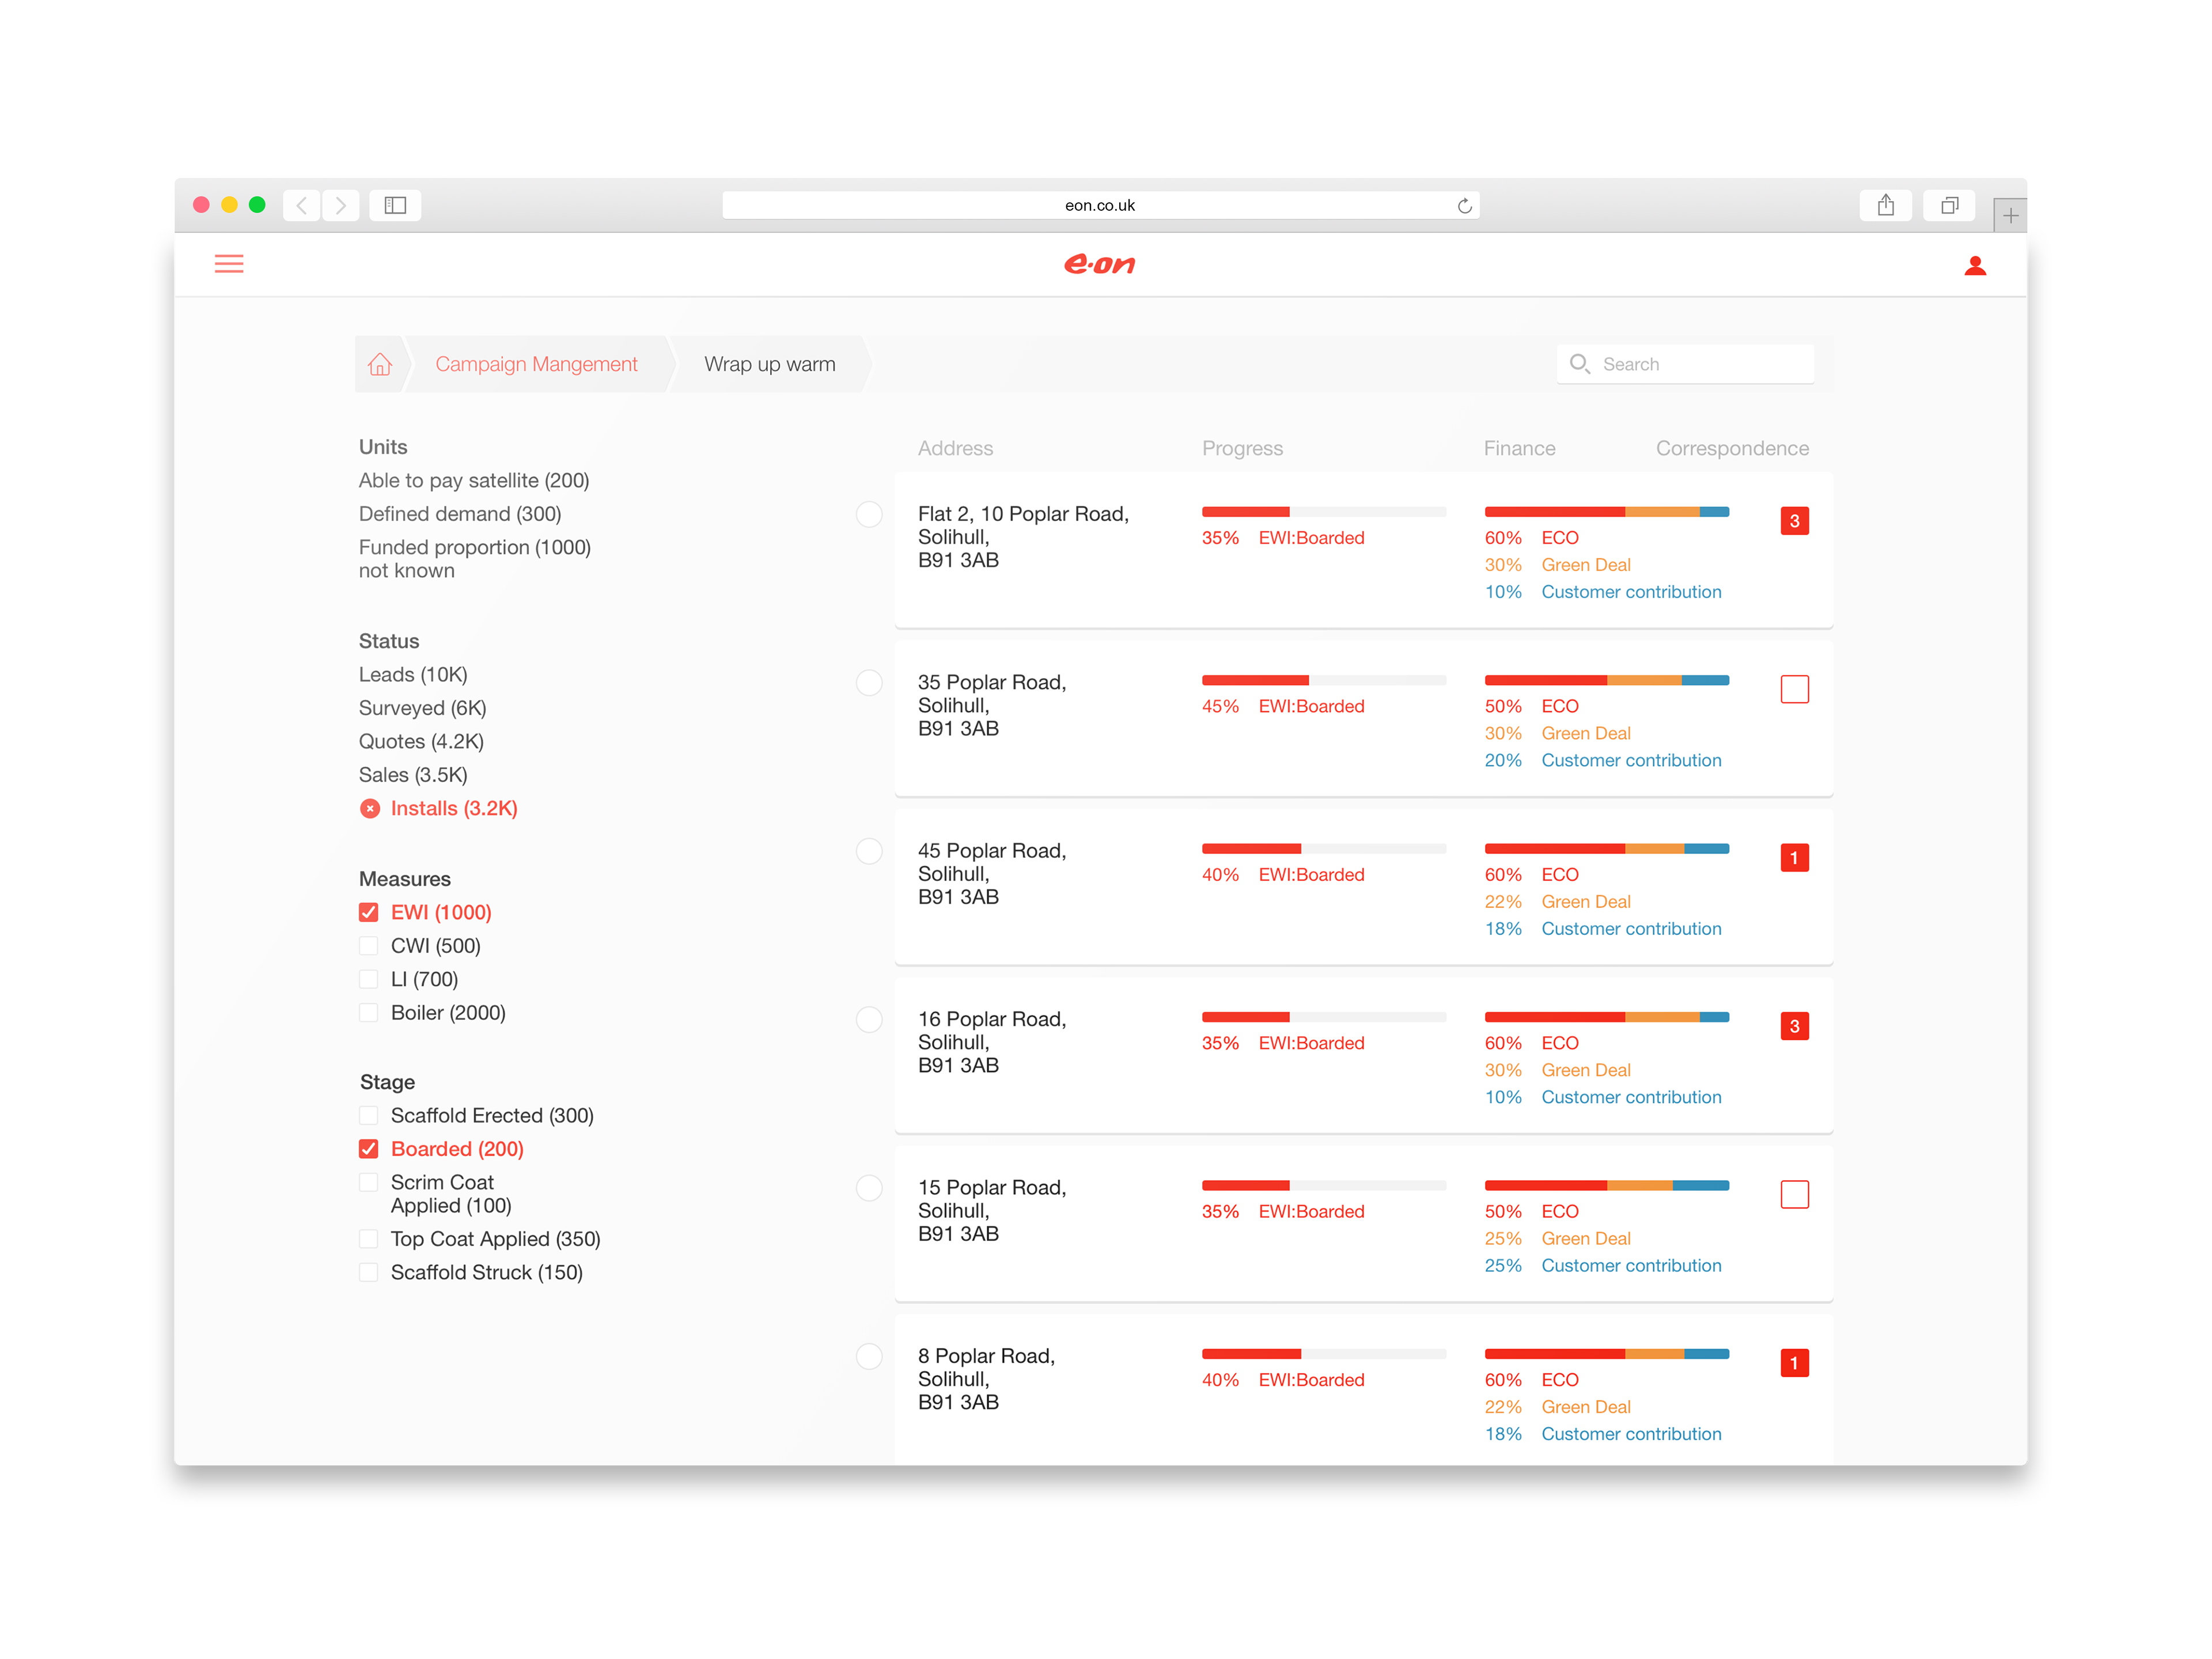Viewport: 2212px width, 1659px height.
Task: Open the hamburger menu icon
Action: (x=229, y=264)
